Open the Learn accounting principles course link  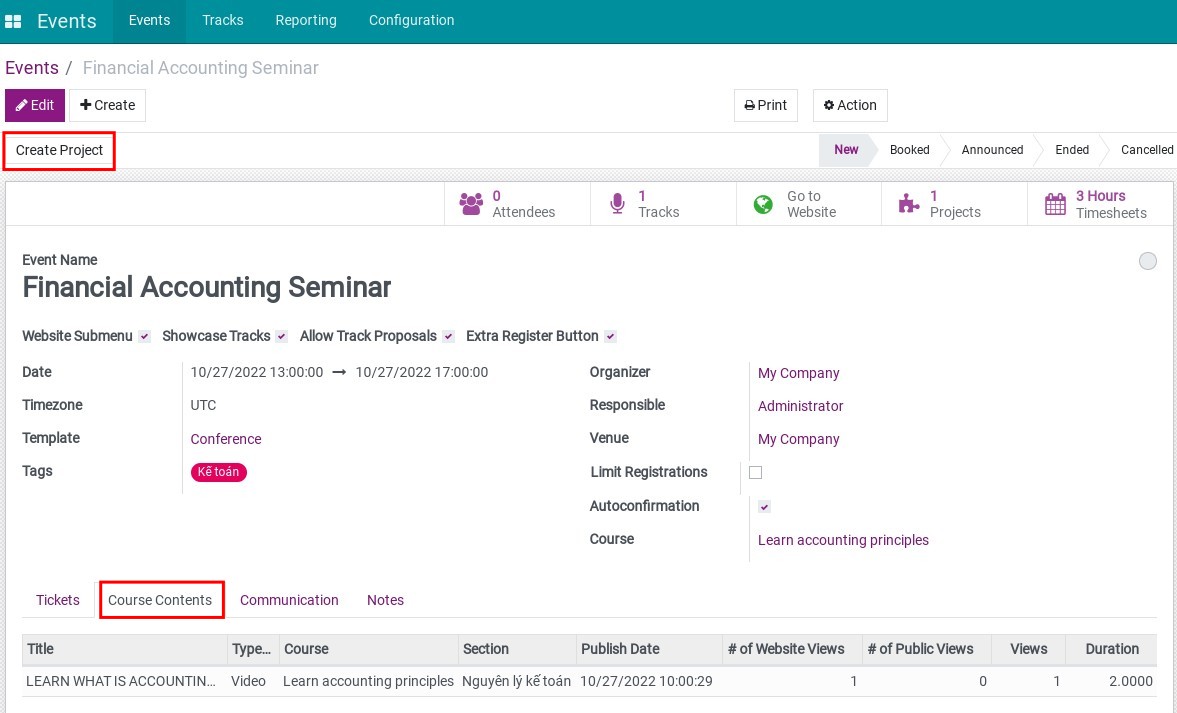pos(843,540)
